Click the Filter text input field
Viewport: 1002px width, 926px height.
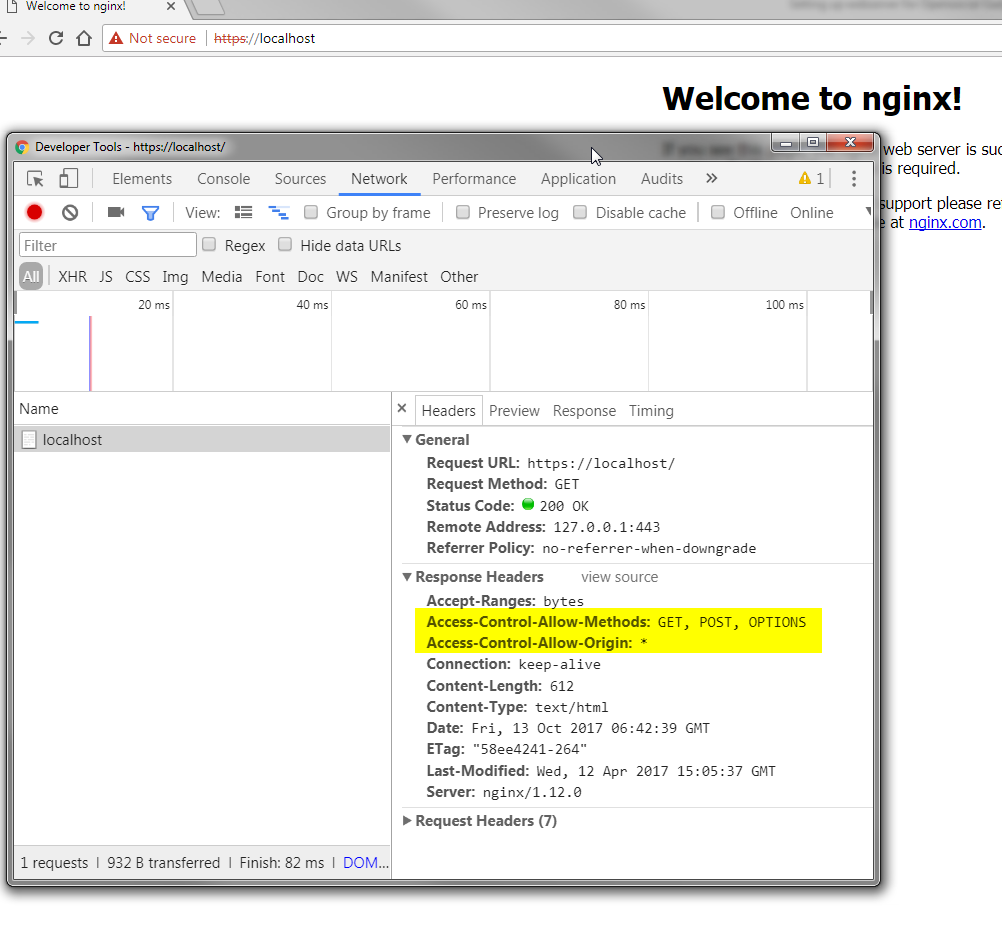click(x=108, y=245)
